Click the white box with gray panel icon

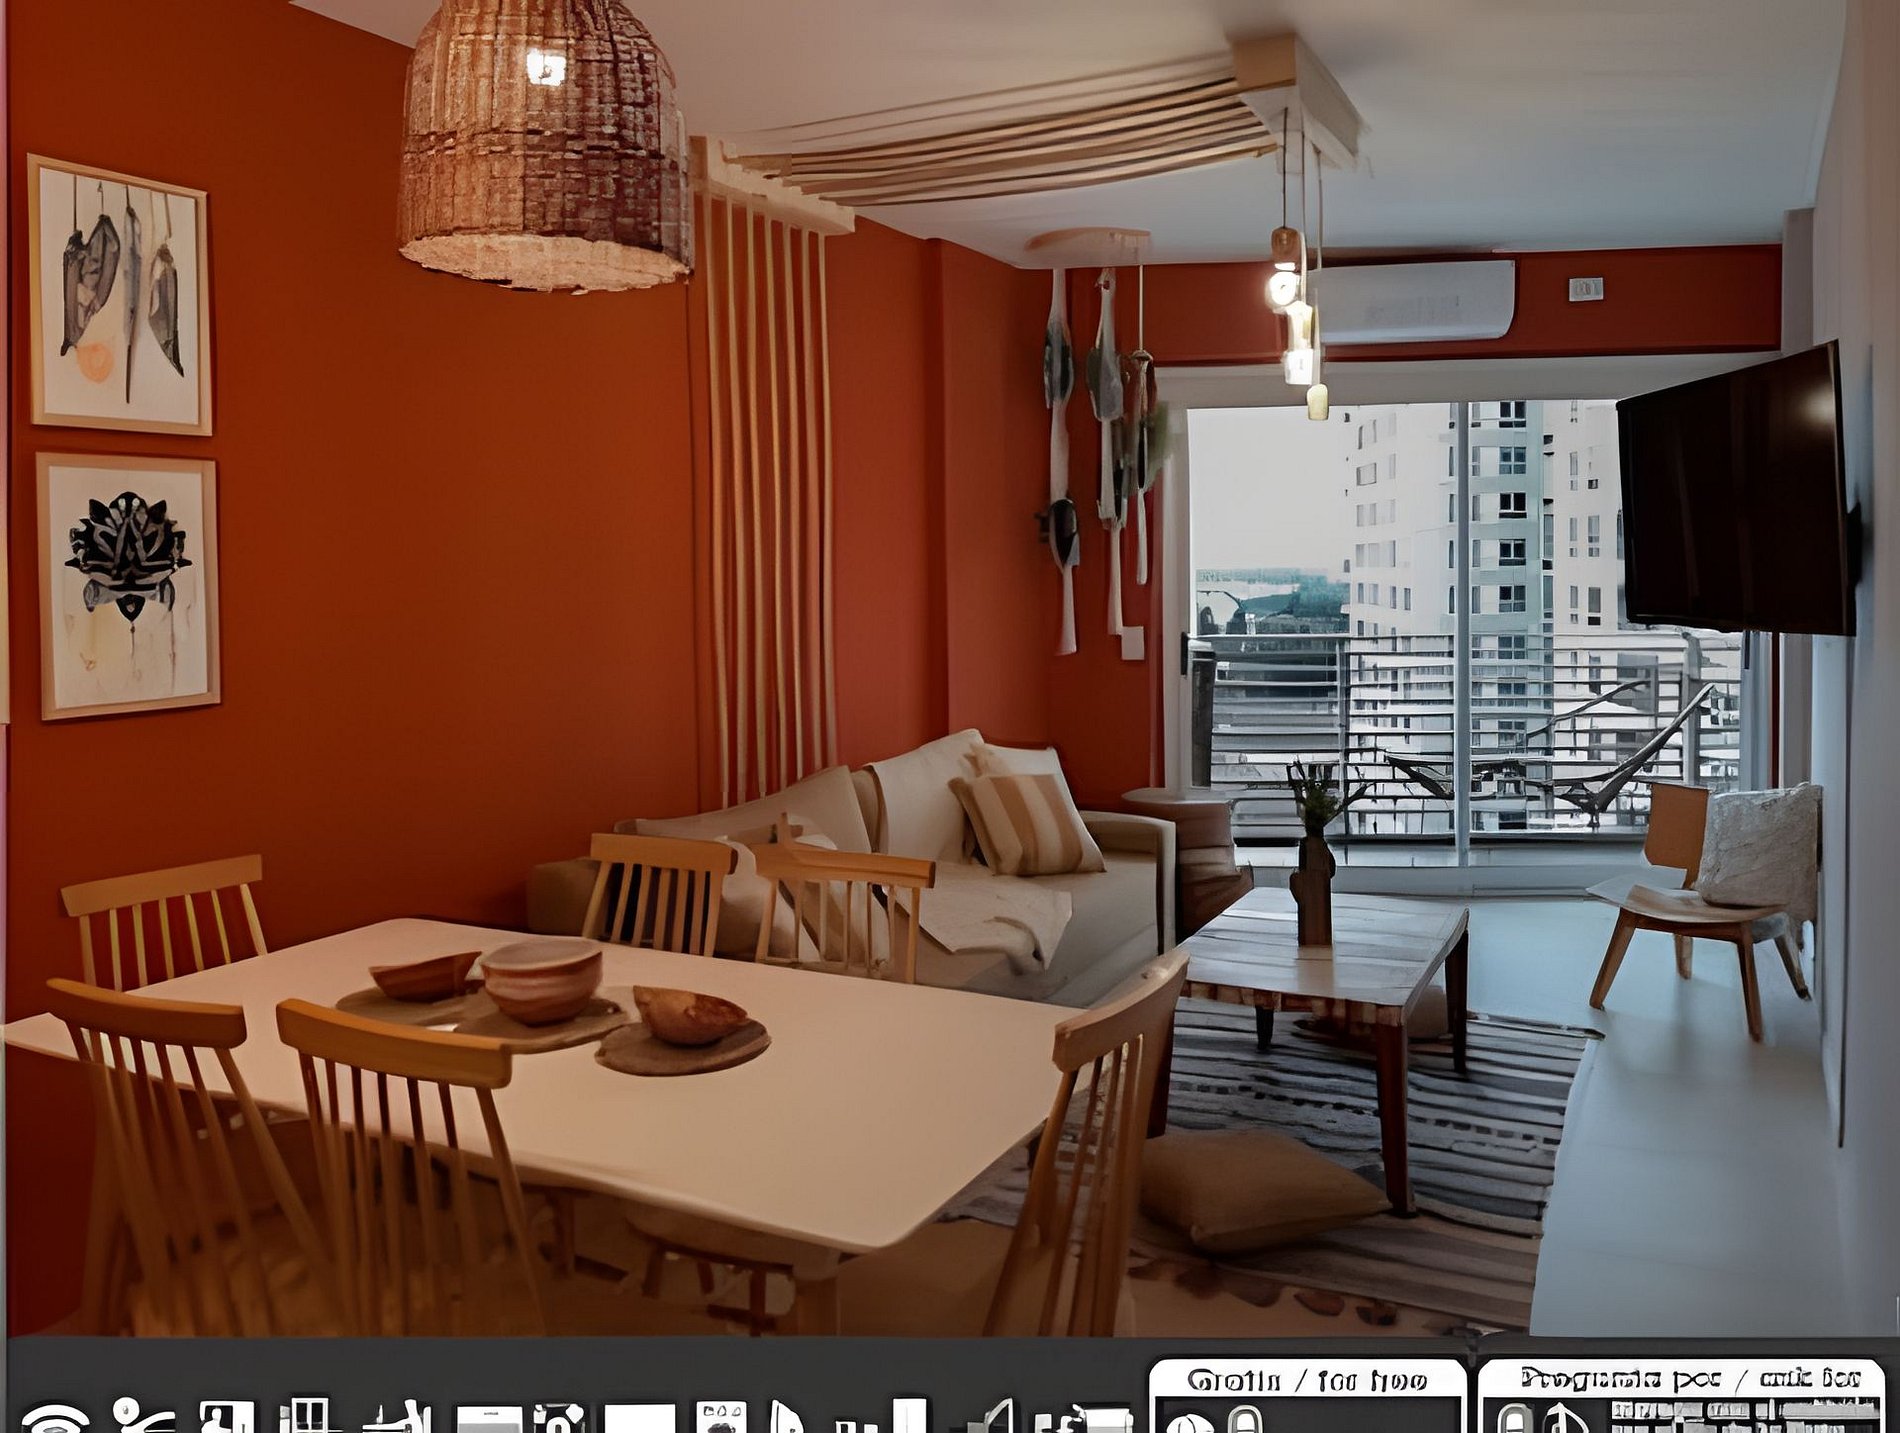[x=488, y=1420]
